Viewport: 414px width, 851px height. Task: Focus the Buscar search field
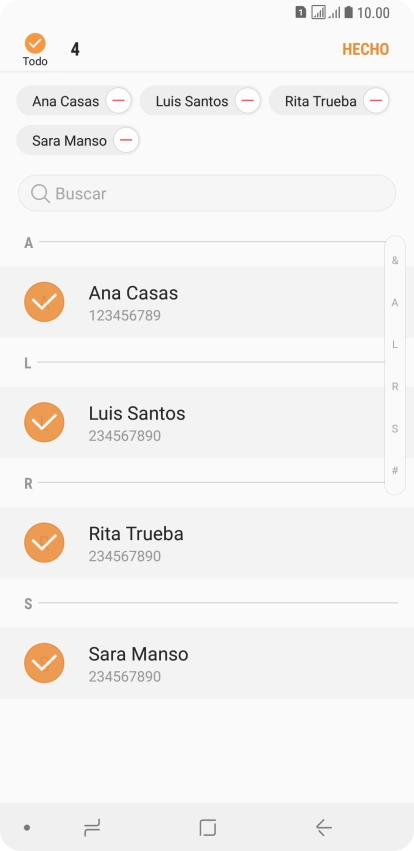pyautogui.click(x=207, y=193)
